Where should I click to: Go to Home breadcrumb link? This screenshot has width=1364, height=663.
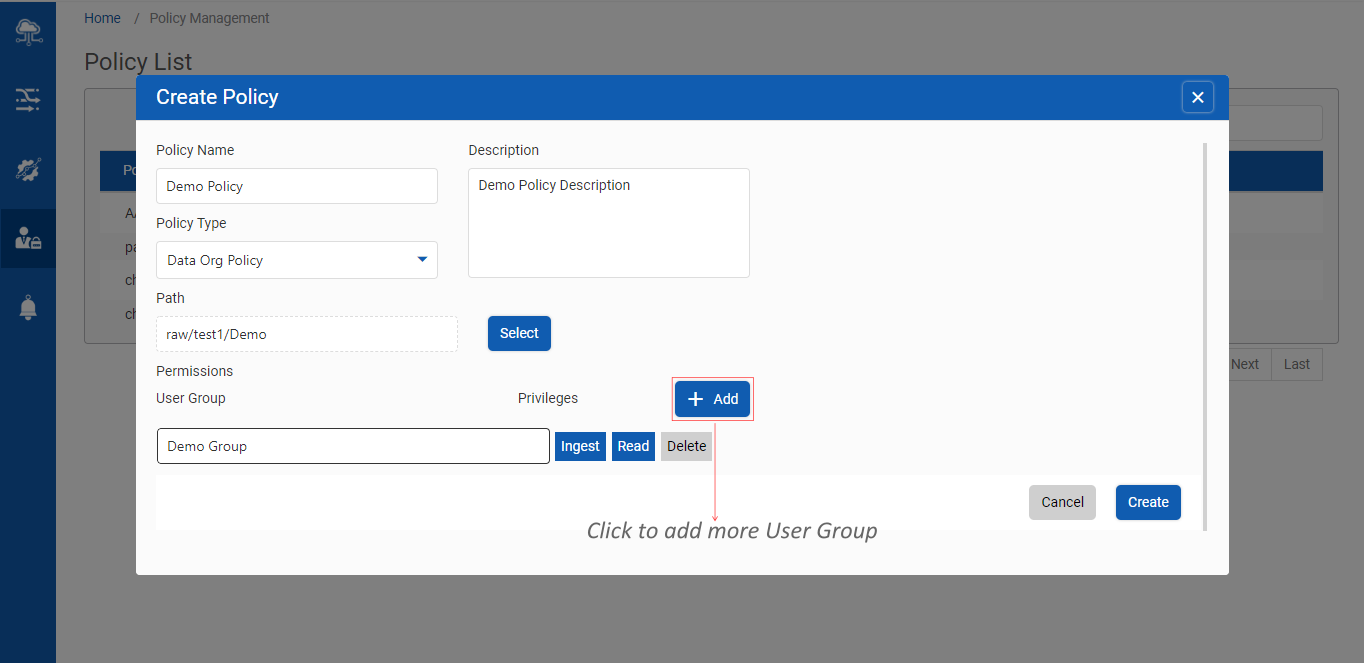(102, 18)
